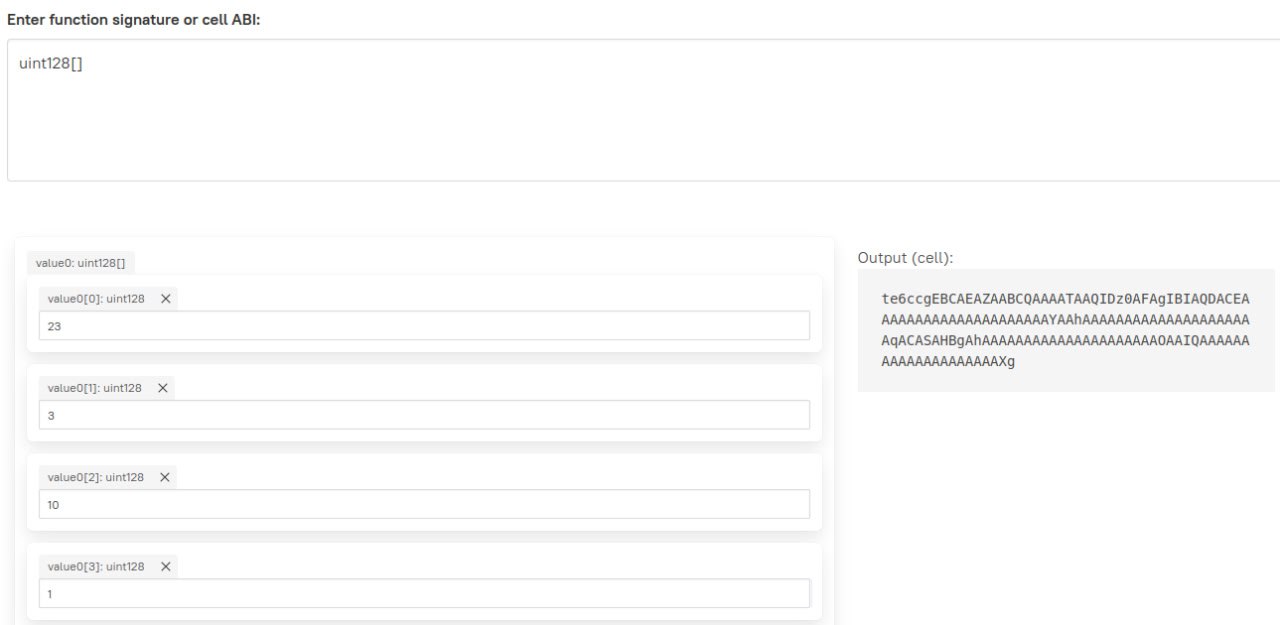Image resolution: width=1280 pixels, height=625 pixels.
Task: Select the input field with value 10
Action: (424, 505)
